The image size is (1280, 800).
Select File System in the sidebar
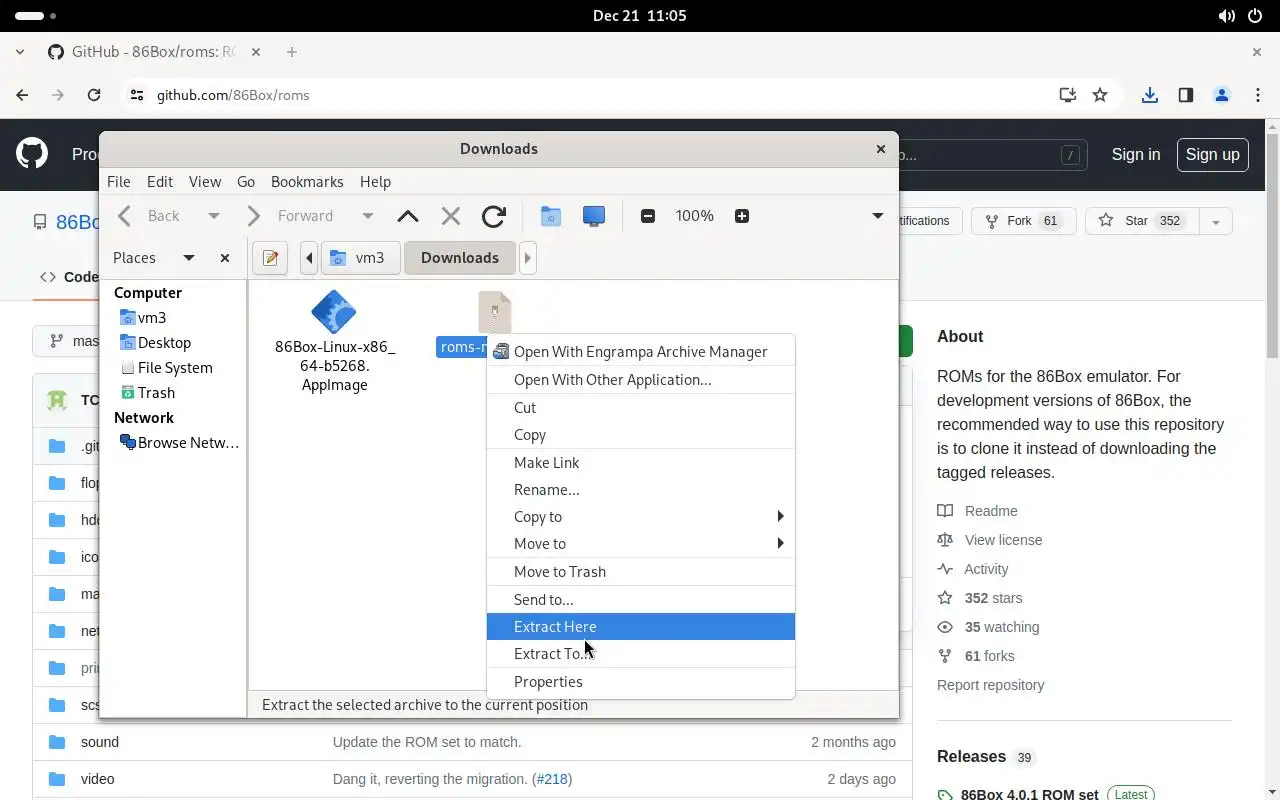[x=175, y=368]
